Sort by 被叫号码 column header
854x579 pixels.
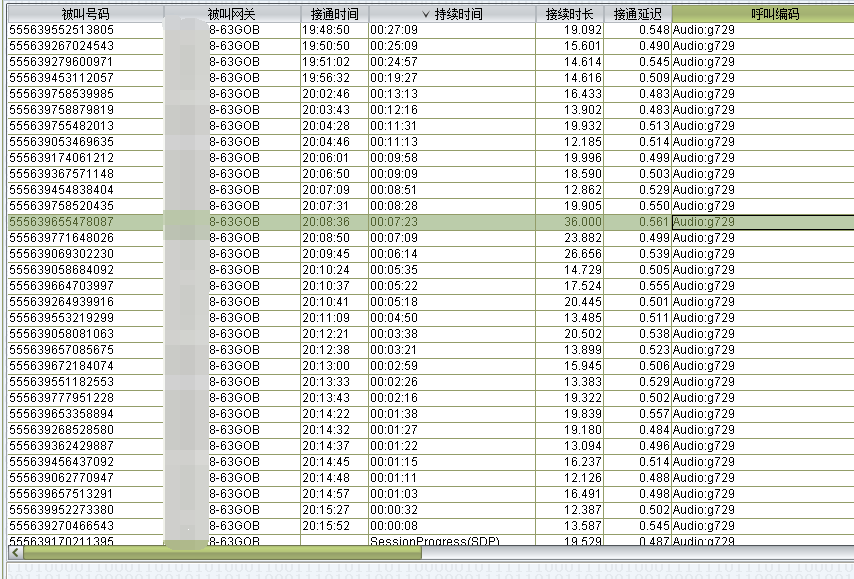86,14
